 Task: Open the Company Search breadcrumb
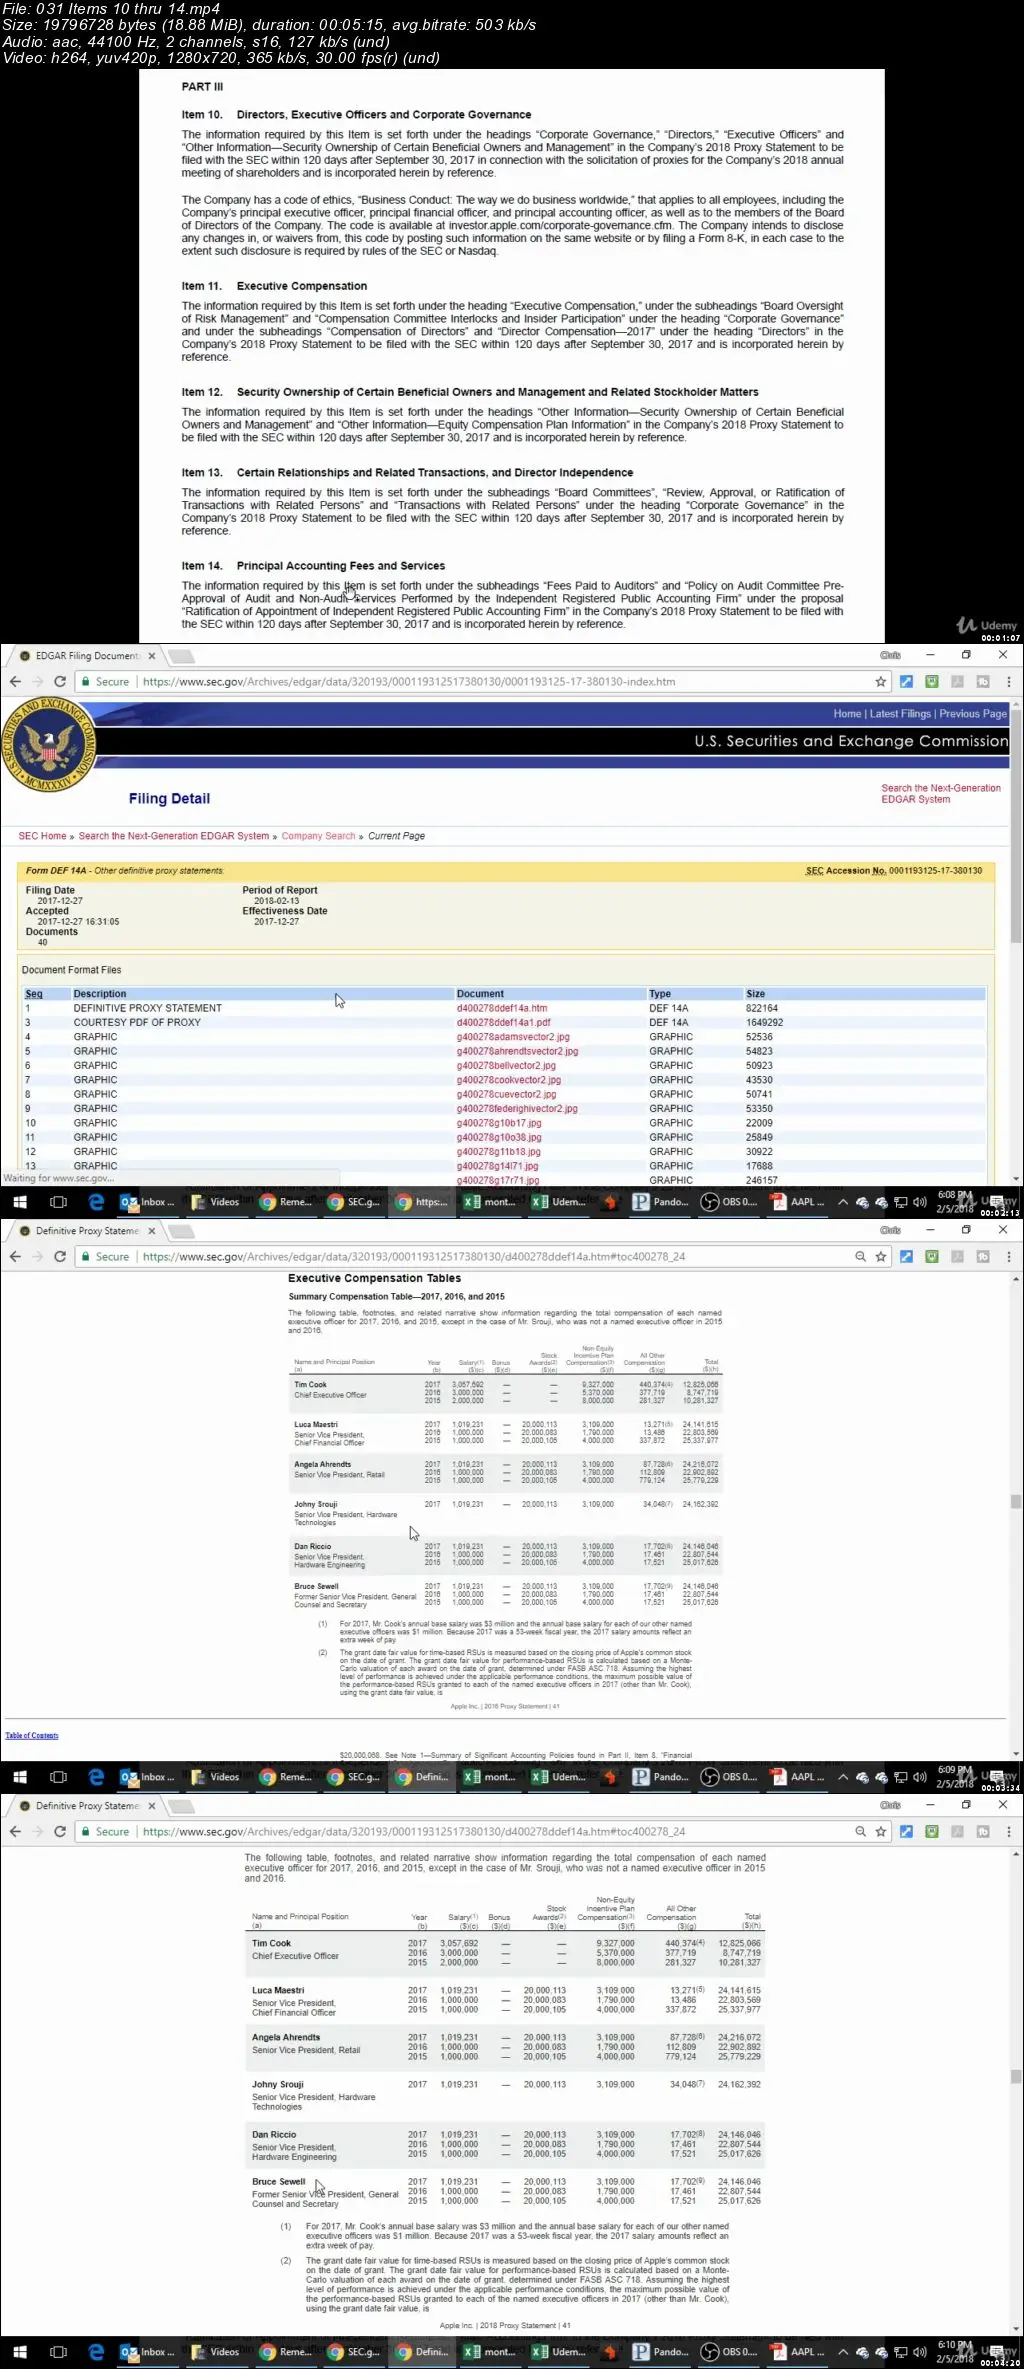coord(318,836)
